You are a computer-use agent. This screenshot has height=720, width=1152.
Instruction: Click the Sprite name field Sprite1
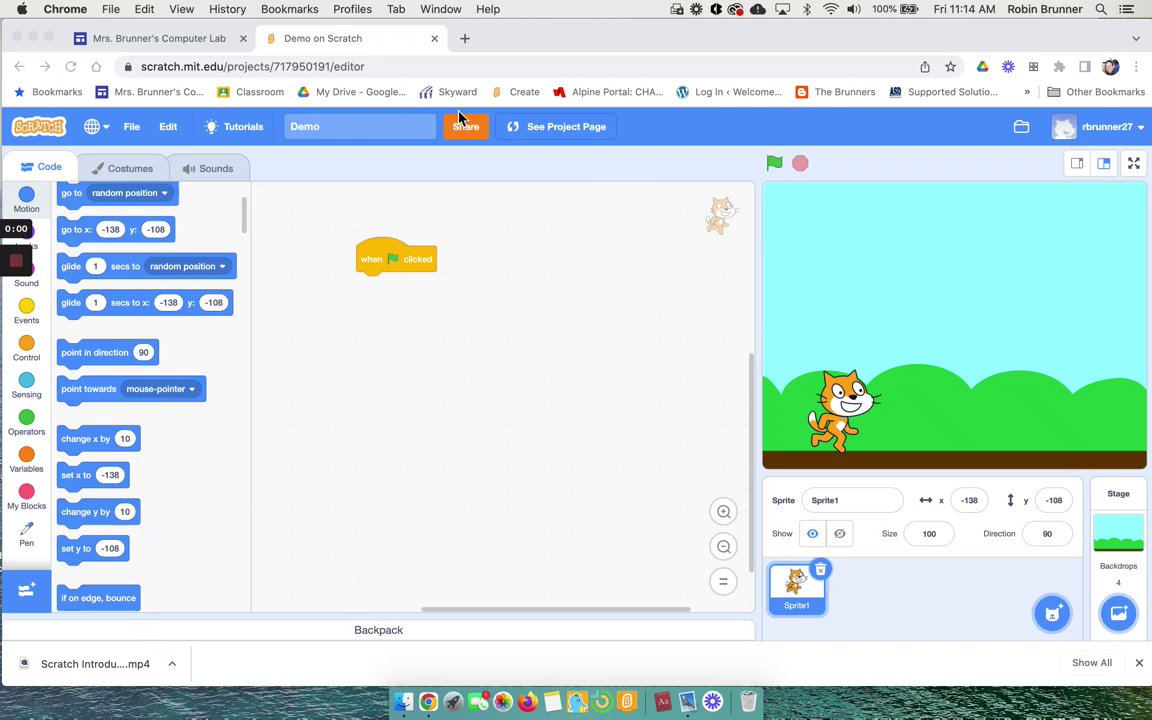(852, 500)
